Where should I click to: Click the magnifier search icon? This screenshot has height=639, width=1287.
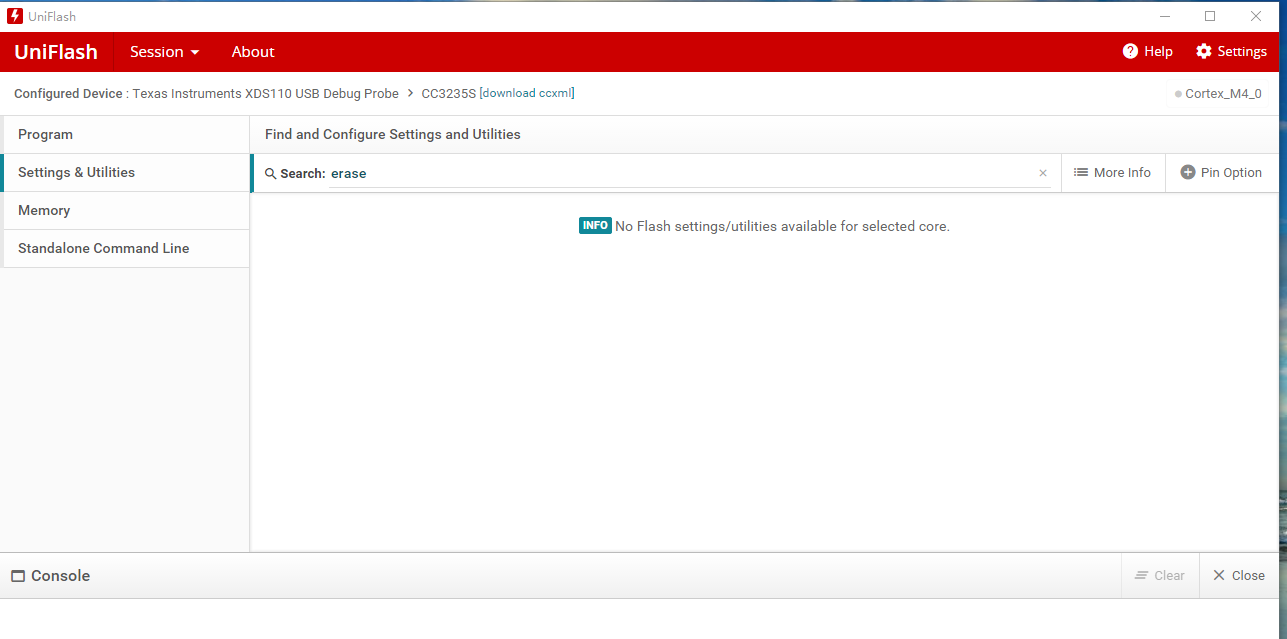pyautogui.click(x=270, y=174)
